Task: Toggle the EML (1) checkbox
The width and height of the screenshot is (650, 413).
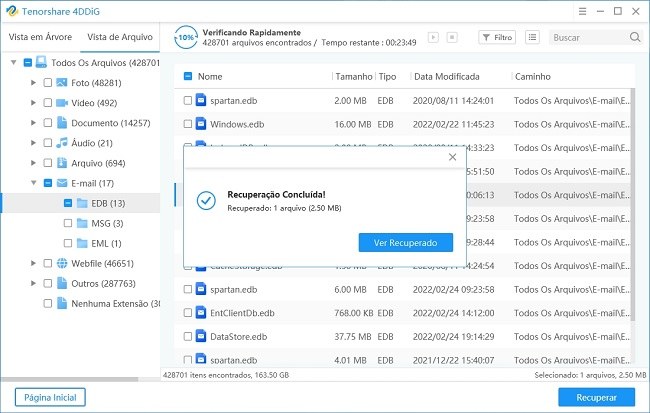Action: [68, 243]
